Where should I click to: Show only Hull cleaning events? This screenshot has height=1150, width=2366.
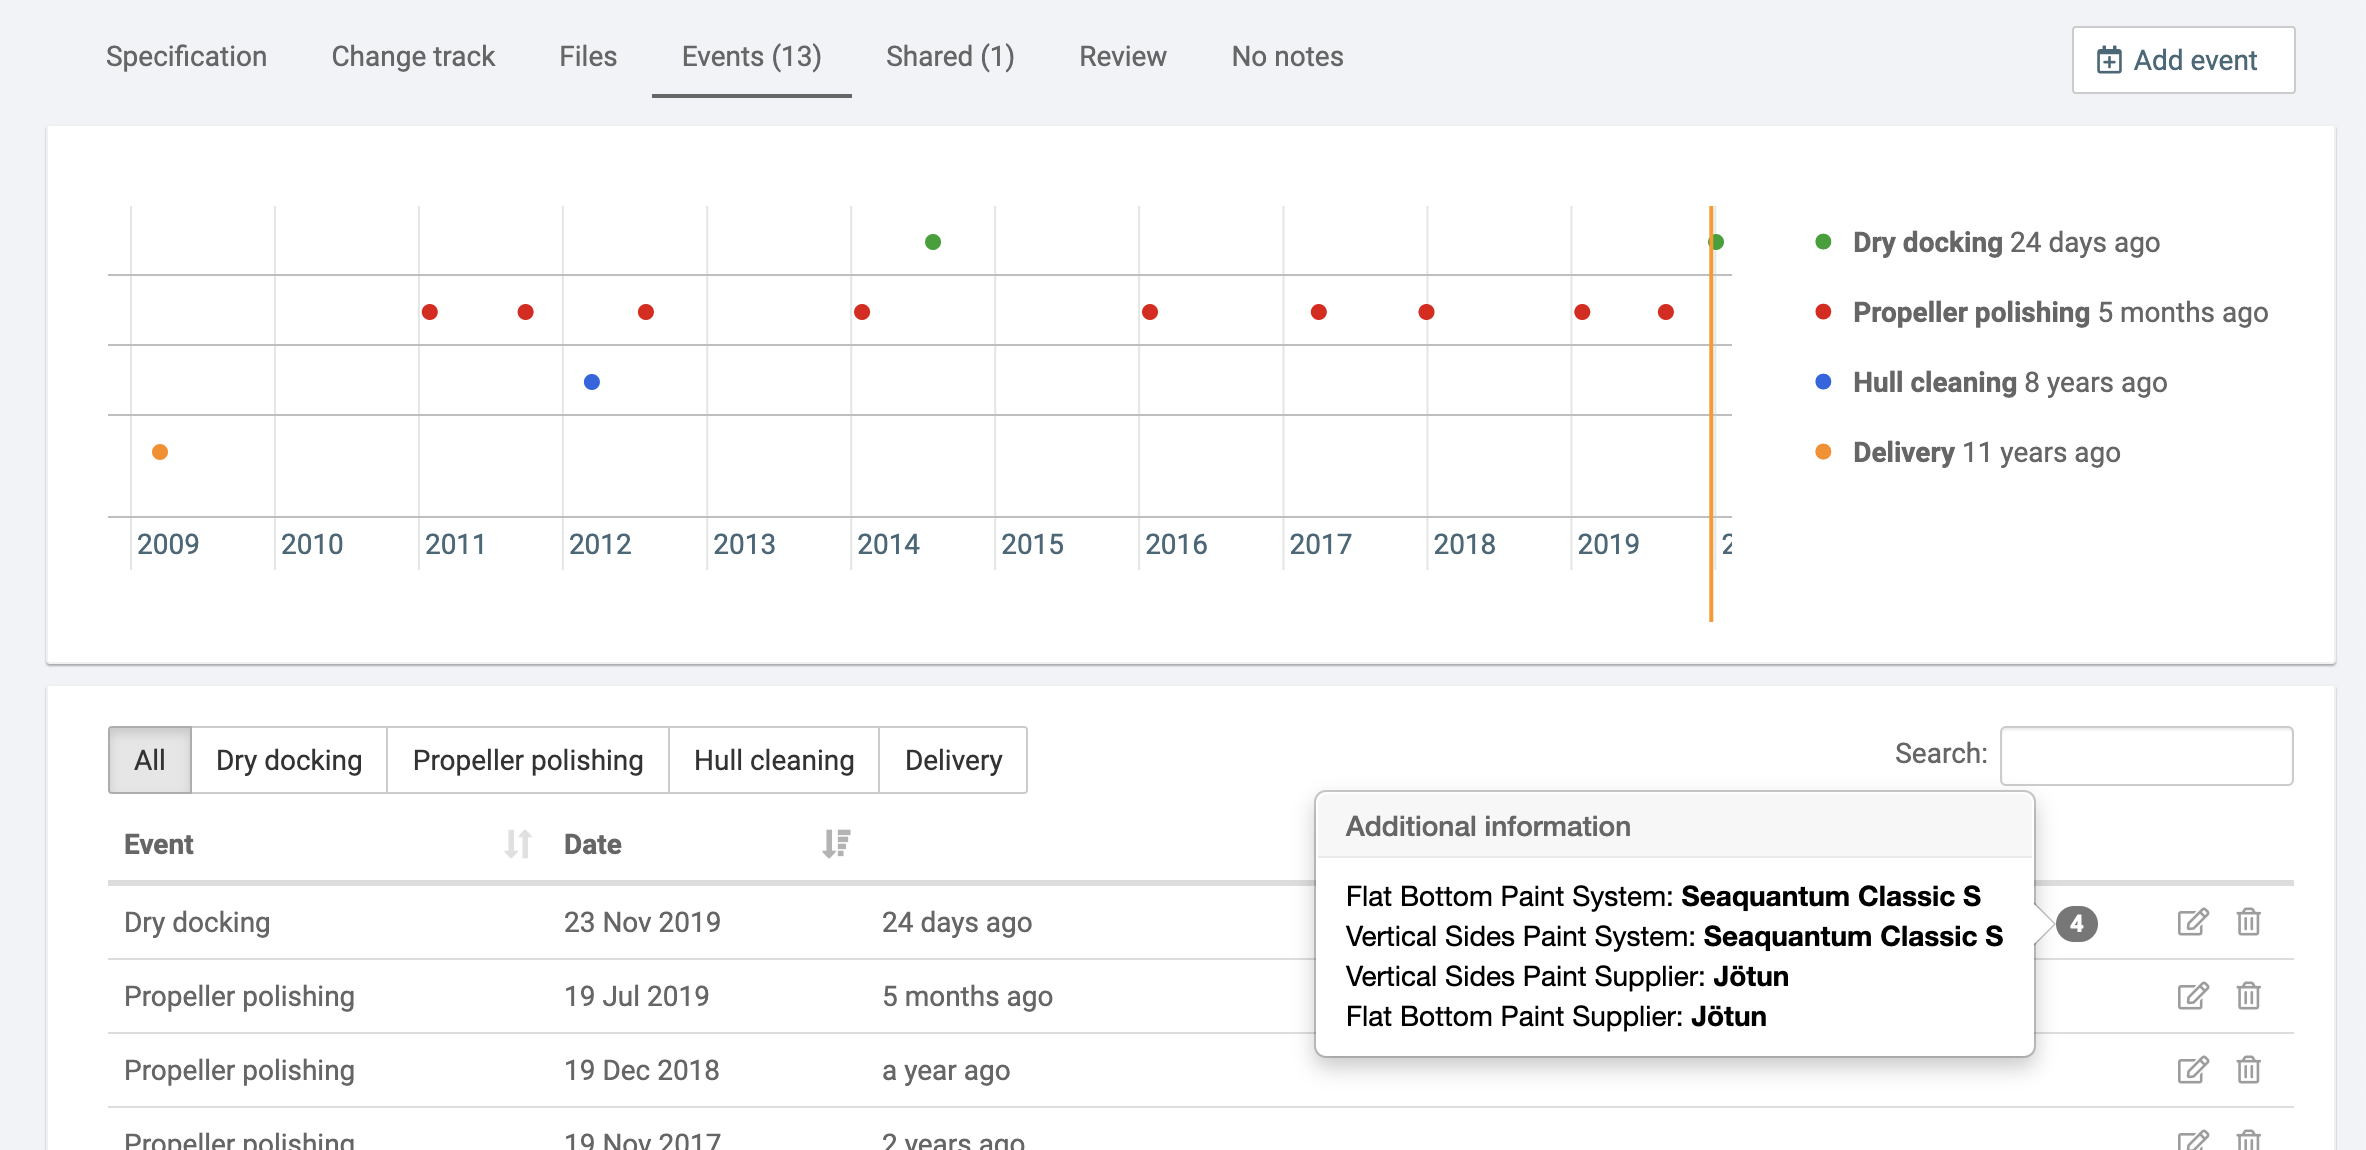(773, 760)
